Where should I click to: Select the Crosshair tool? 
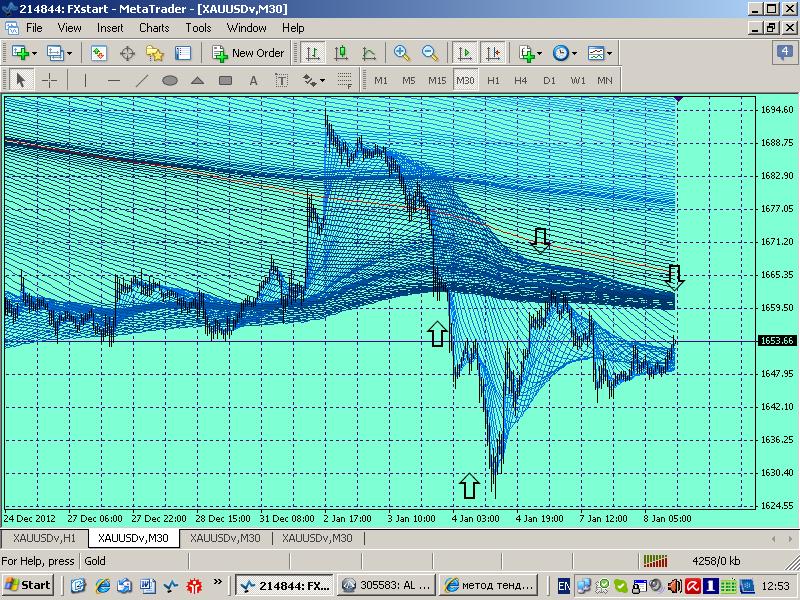click(48, 80)
